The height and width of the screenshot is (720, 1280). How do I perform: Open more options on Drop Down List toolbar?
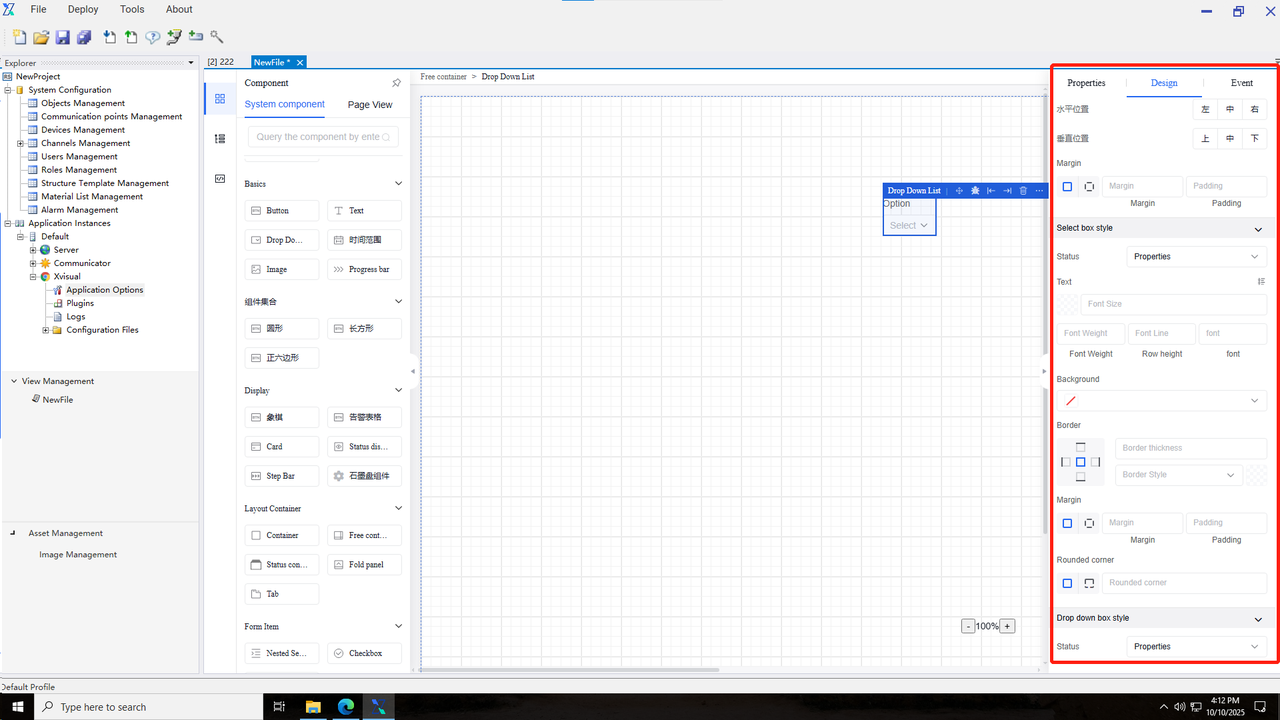1039,191
